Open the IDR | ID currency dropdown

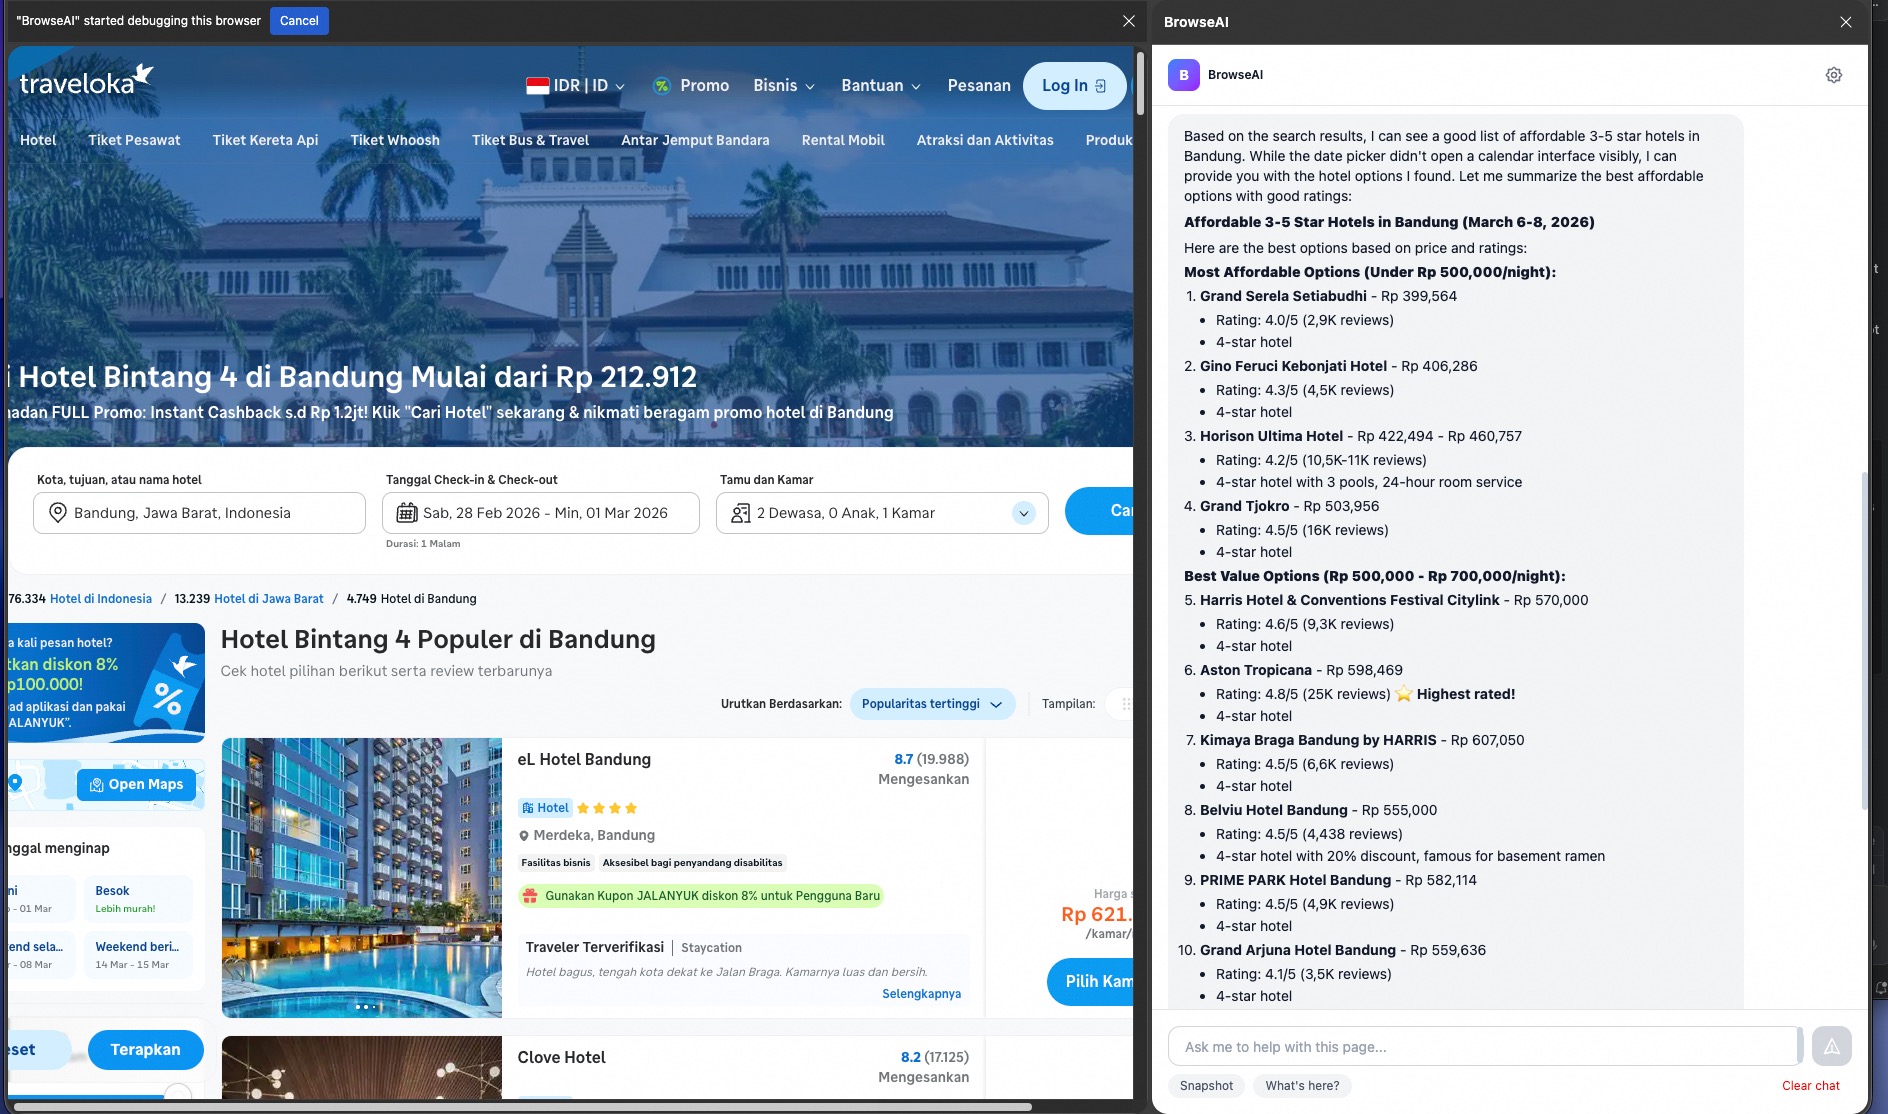[576, 86]
